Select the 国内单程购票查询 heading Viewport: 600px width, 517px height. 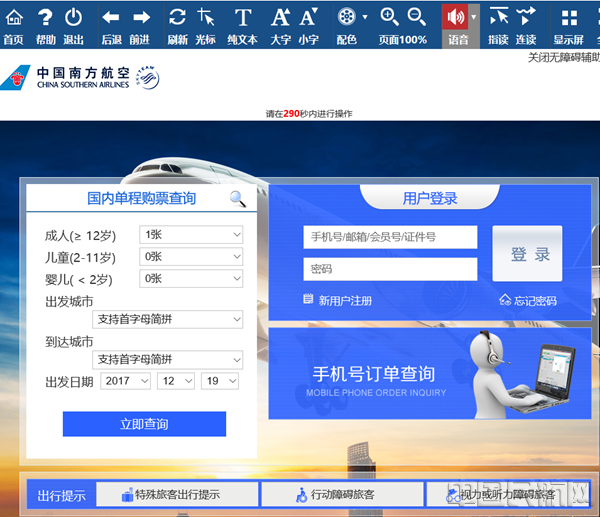pos(142,198)
